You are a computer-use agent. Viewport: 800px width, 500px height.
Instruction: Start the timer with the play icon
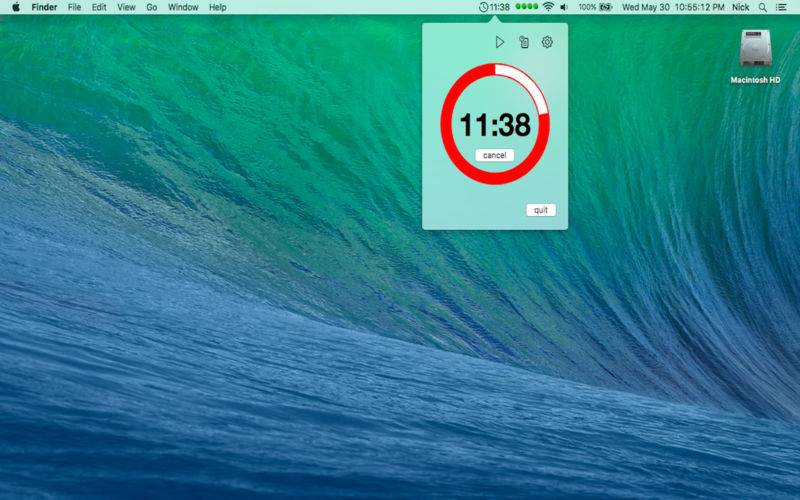(500, 42)
